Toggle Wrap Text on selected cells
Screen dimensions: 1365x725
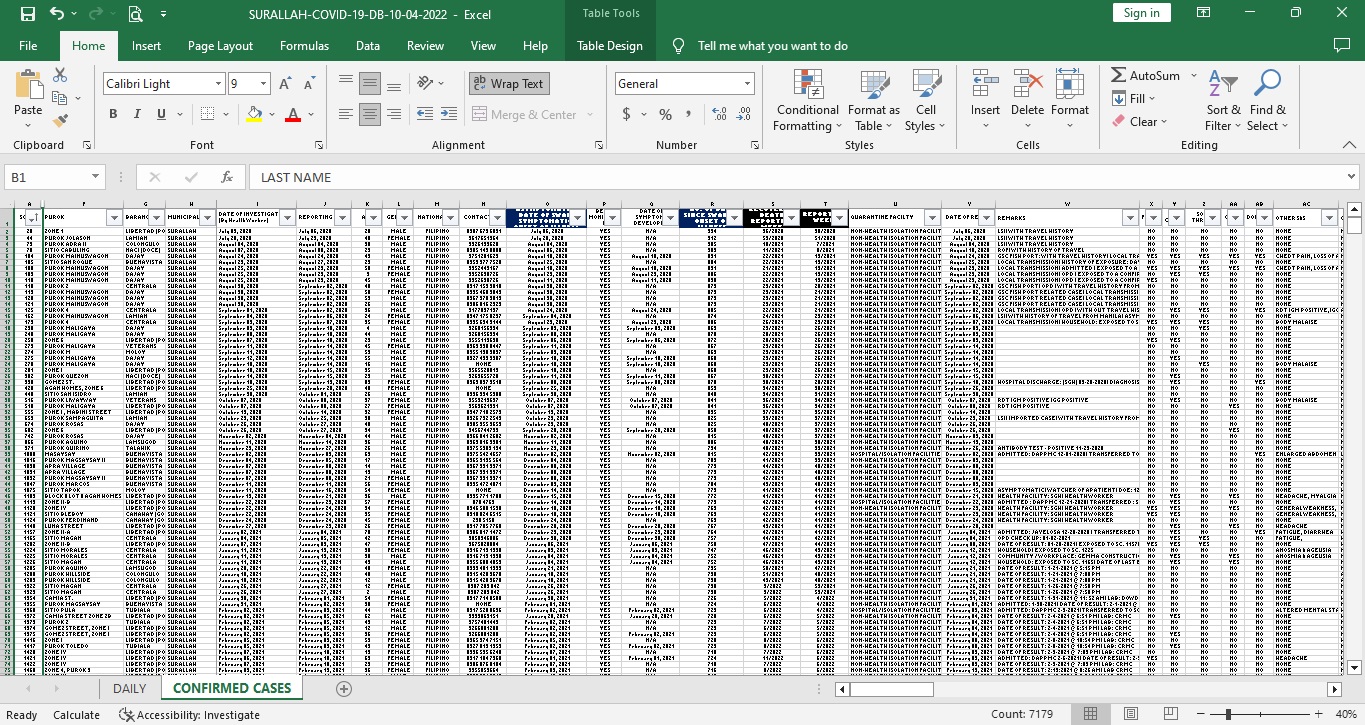coord(508,84)
